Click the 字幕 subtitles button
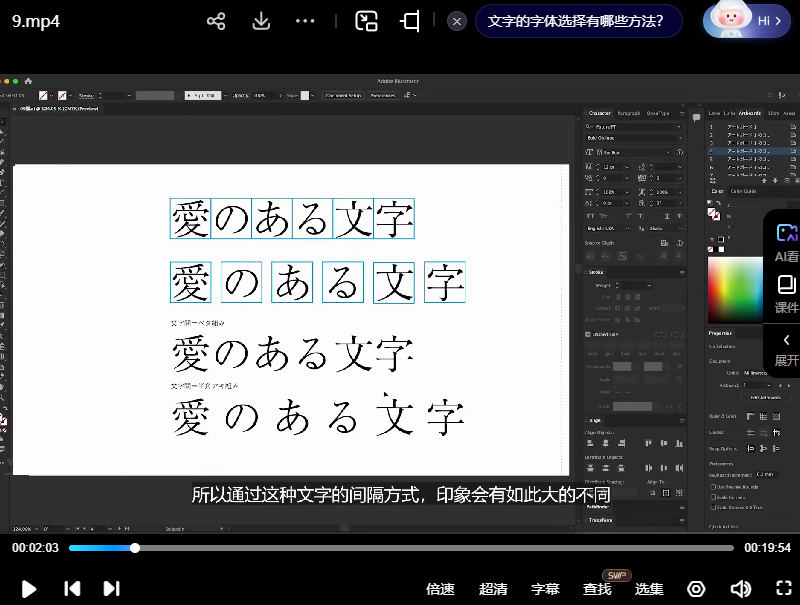The height and width of the screenshot is (605, 800). coord(545,589)
